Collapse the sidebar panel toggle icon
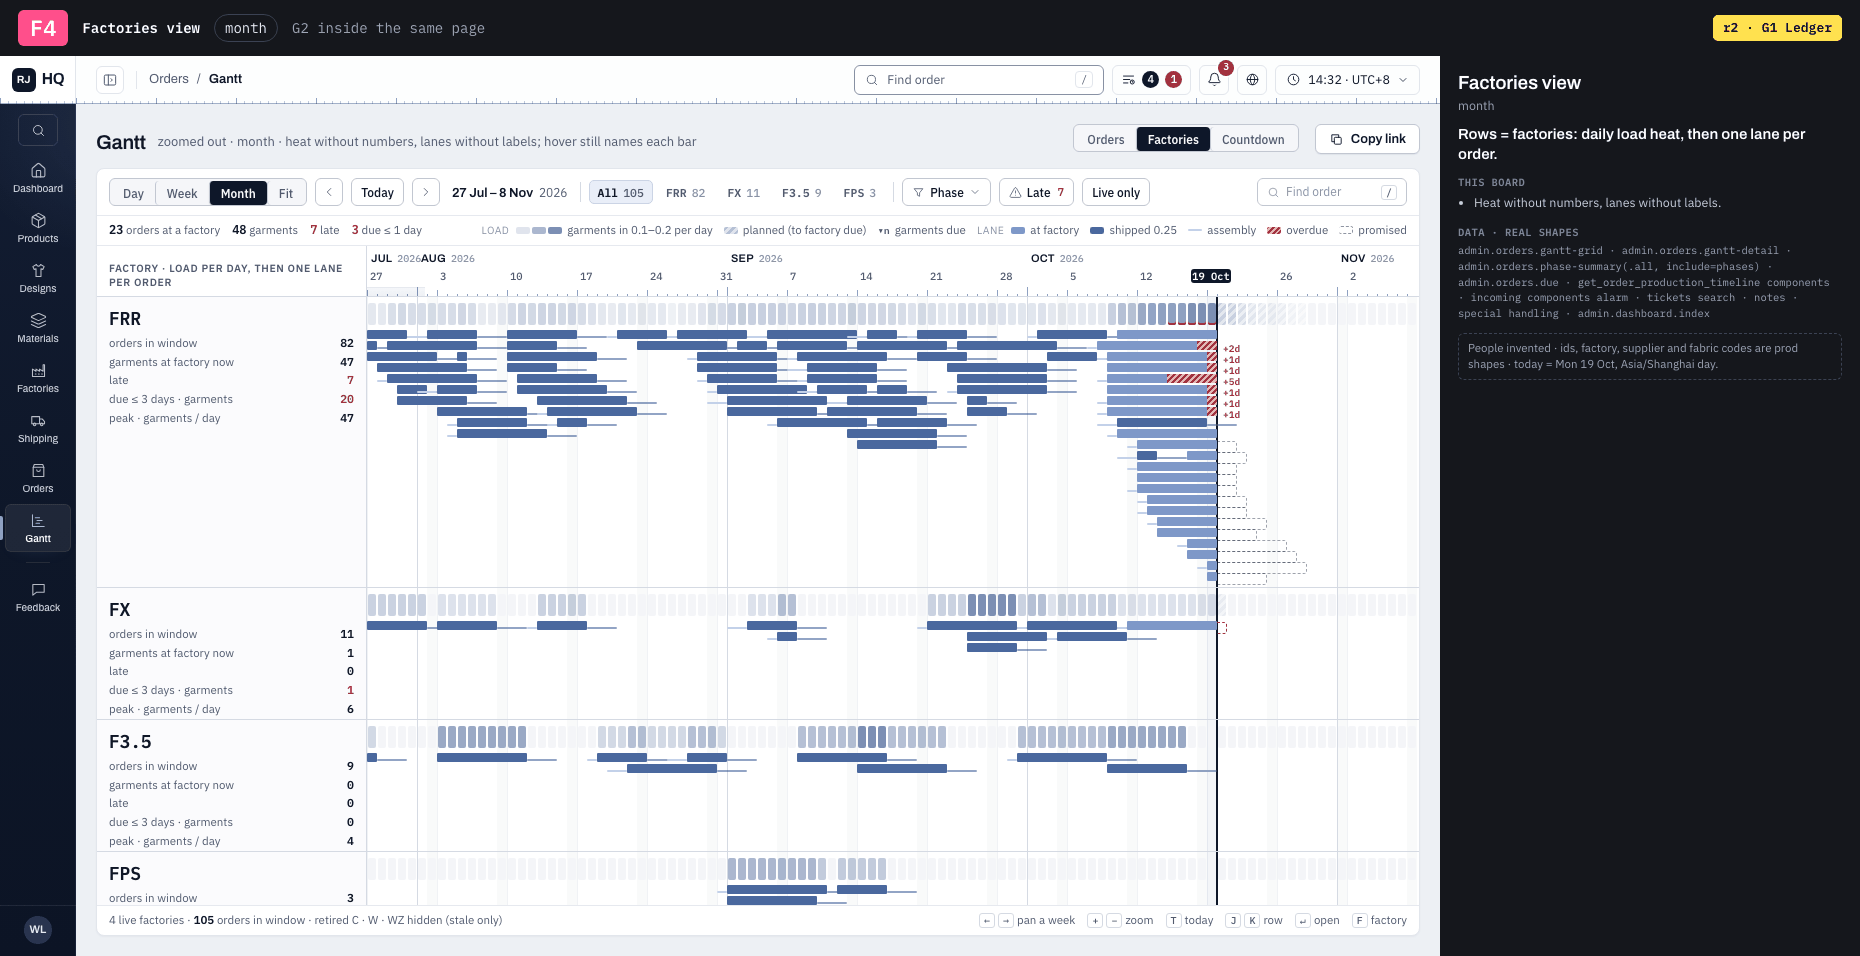Viewport: 1860px width, 956px height. tap(110, 80)
